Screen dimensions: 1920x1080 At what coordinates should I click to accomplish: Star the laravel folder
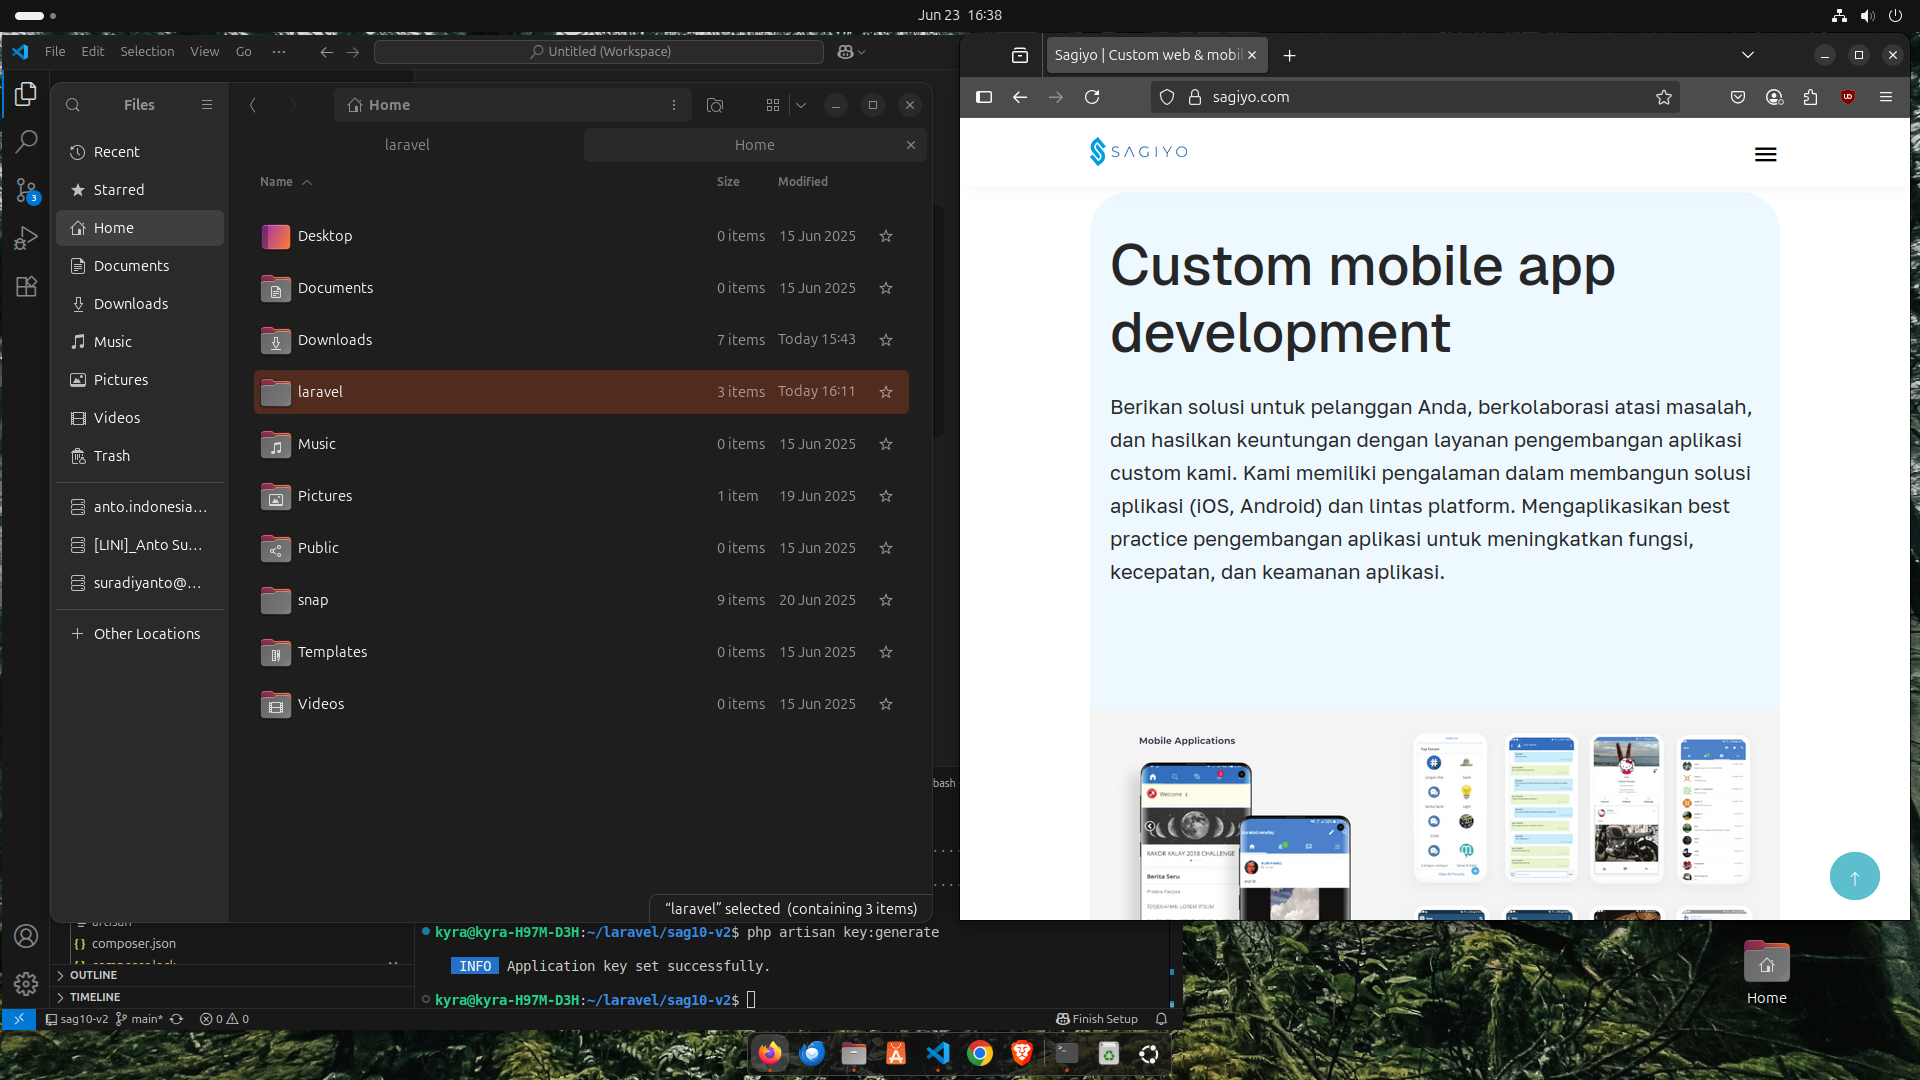click(886, 392)
